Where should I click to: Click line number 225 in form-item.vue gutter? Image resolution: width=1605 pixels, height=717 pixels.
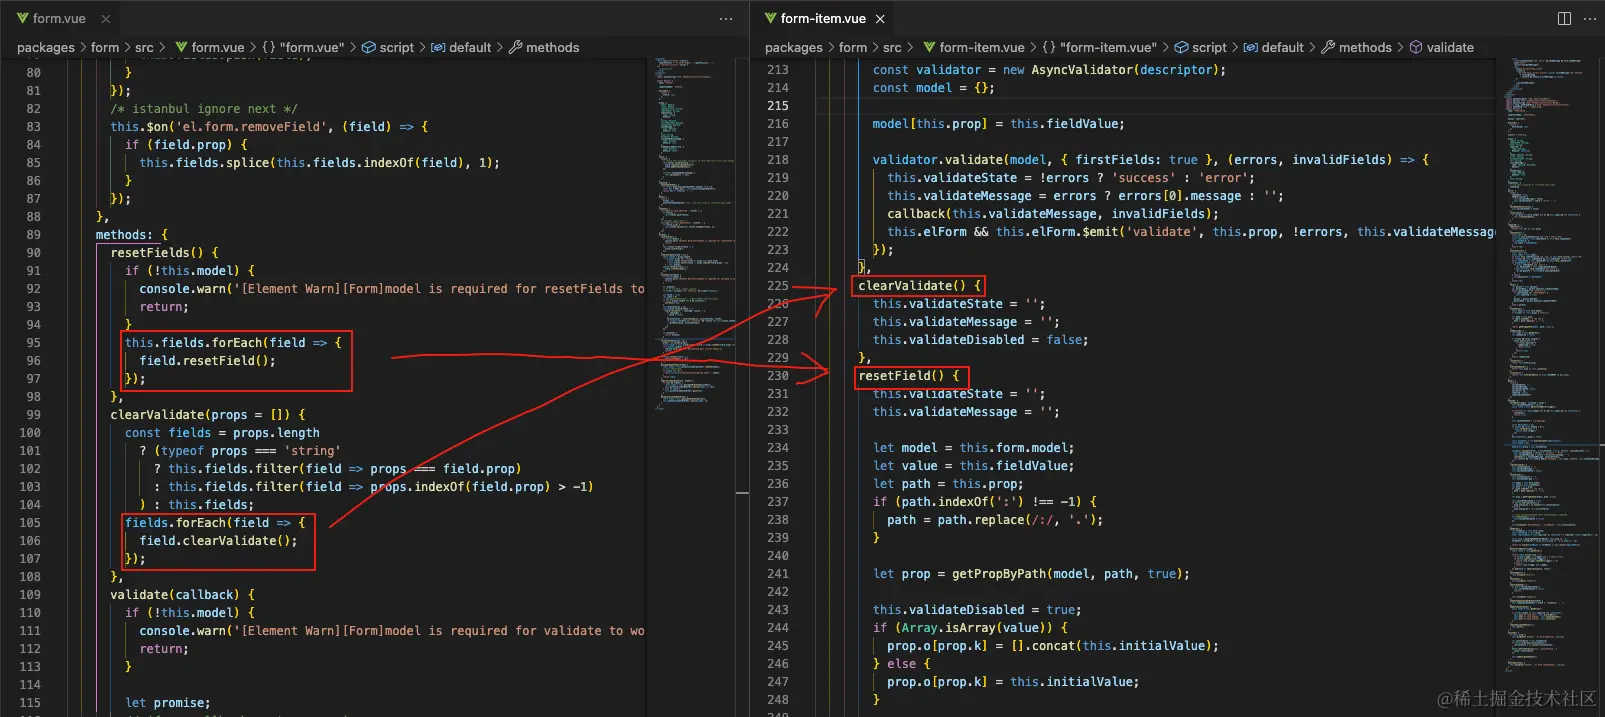coord(777,286)
